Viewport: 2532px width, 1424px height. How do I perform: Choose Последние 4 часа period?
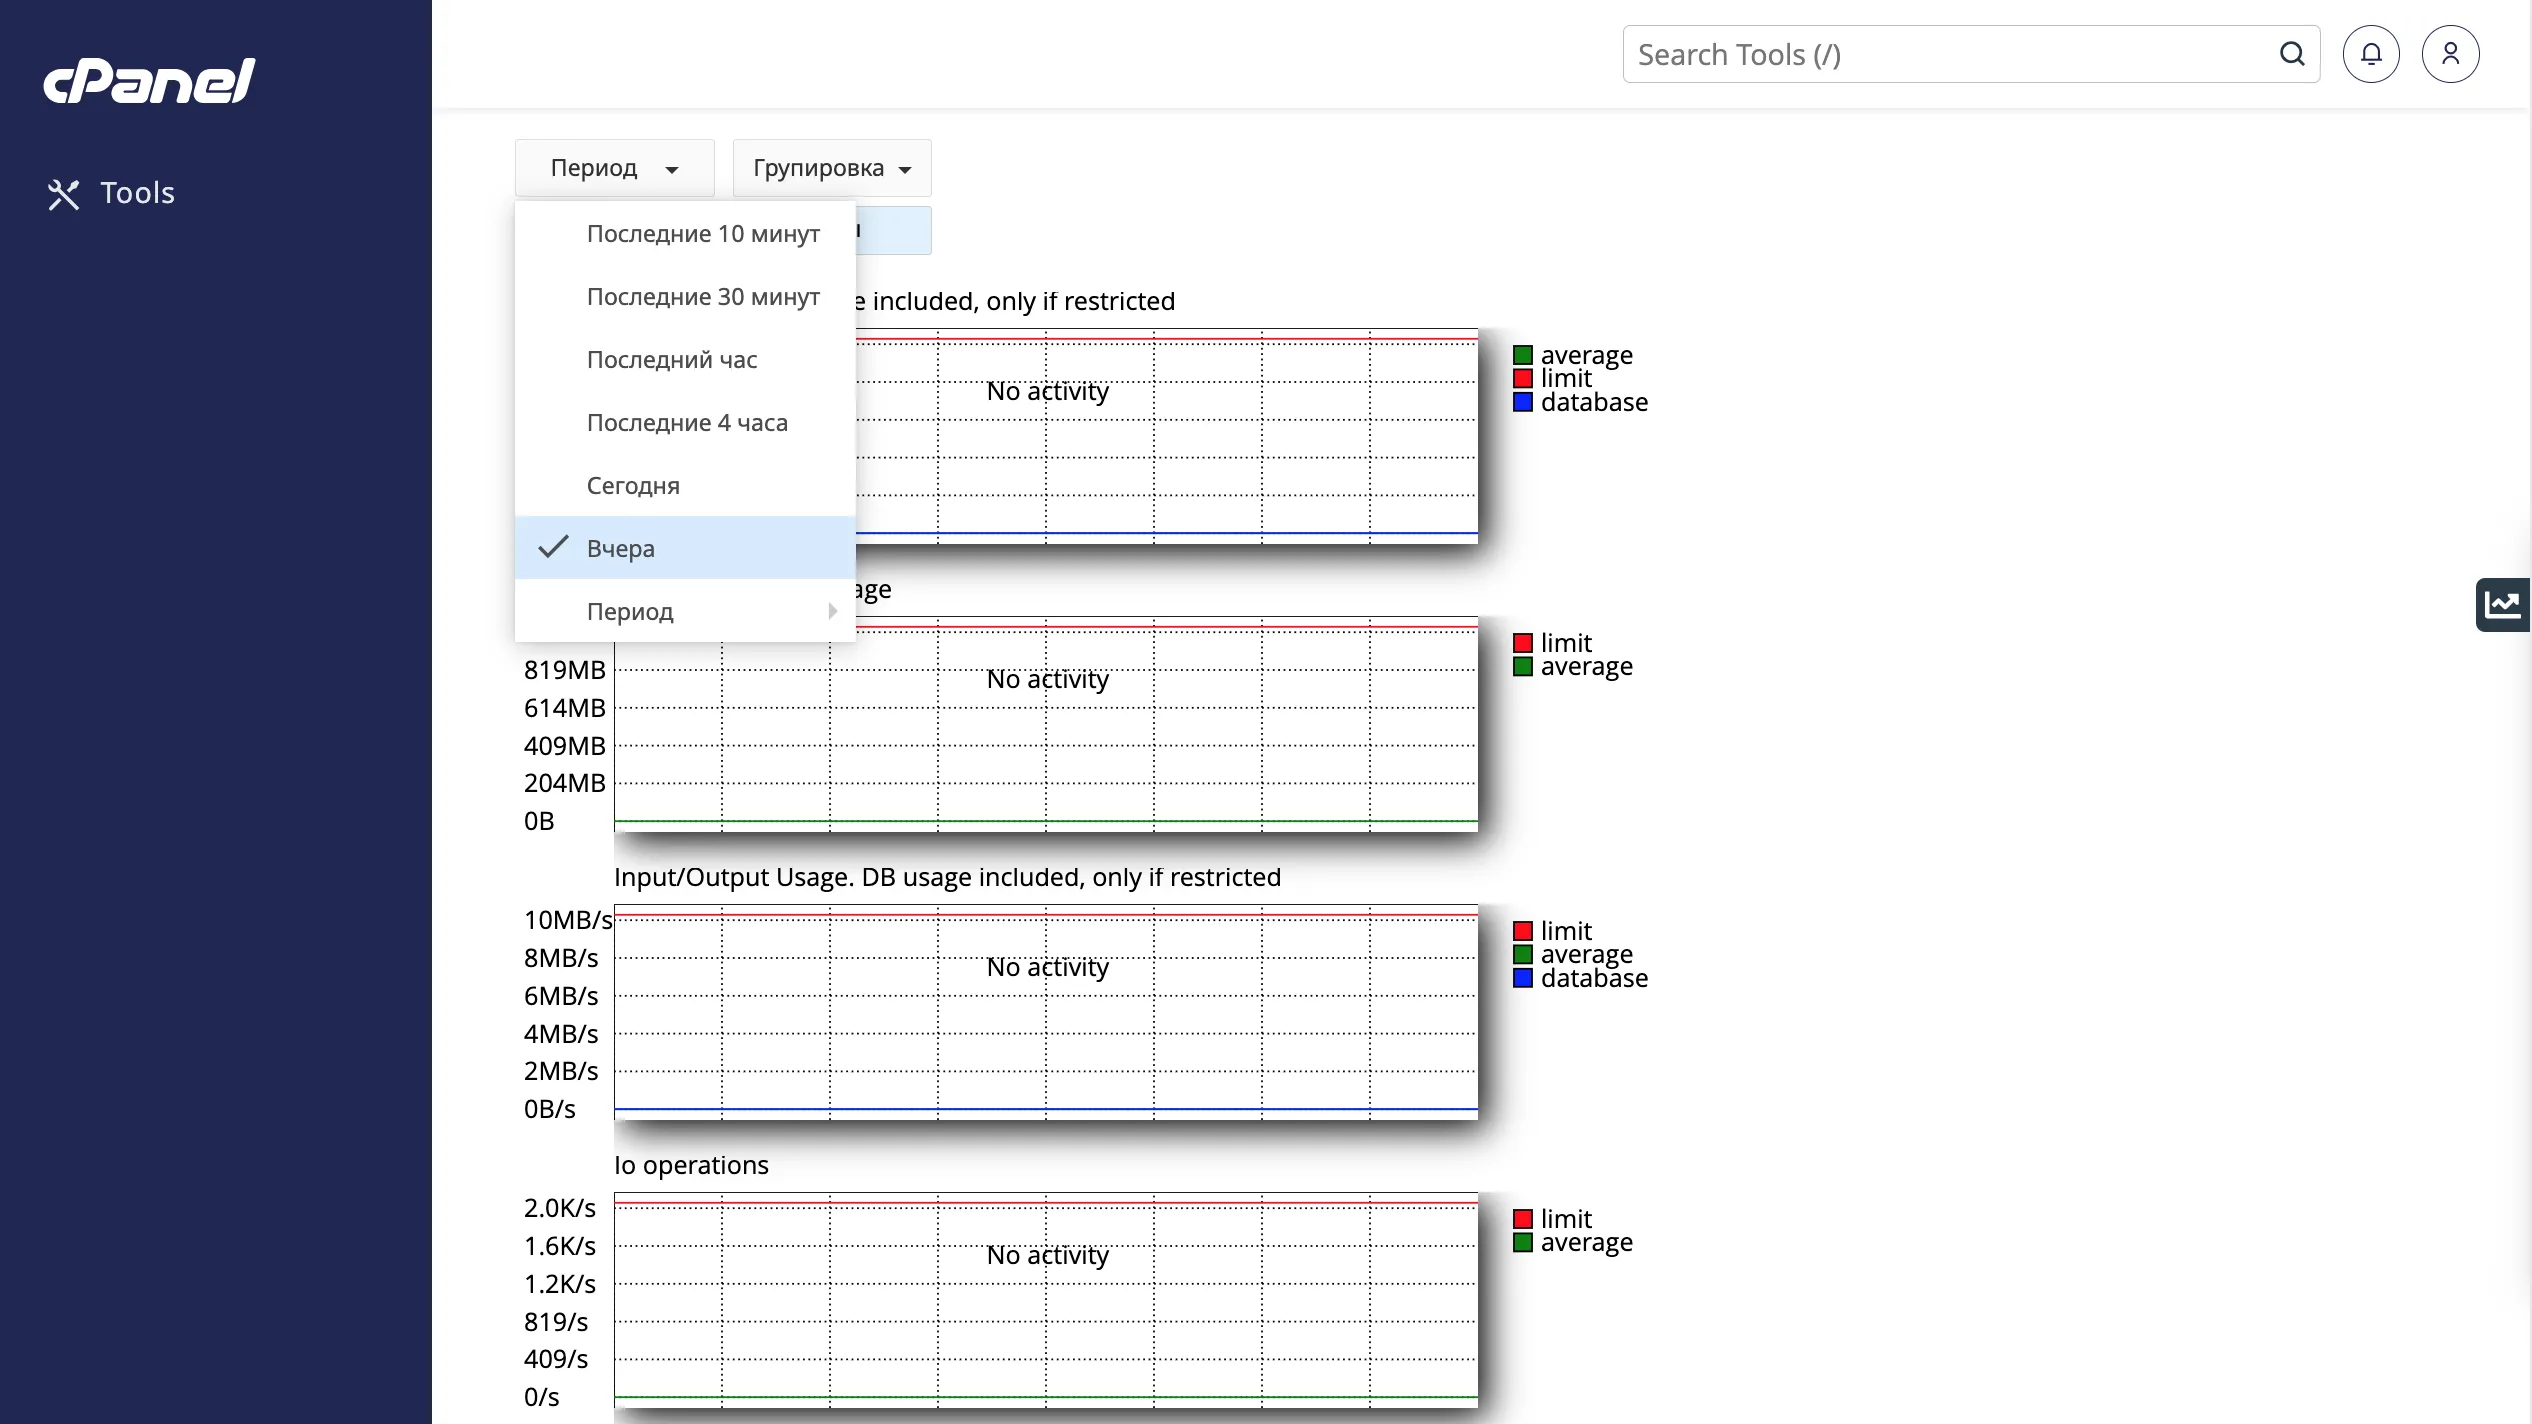point(686,423)
